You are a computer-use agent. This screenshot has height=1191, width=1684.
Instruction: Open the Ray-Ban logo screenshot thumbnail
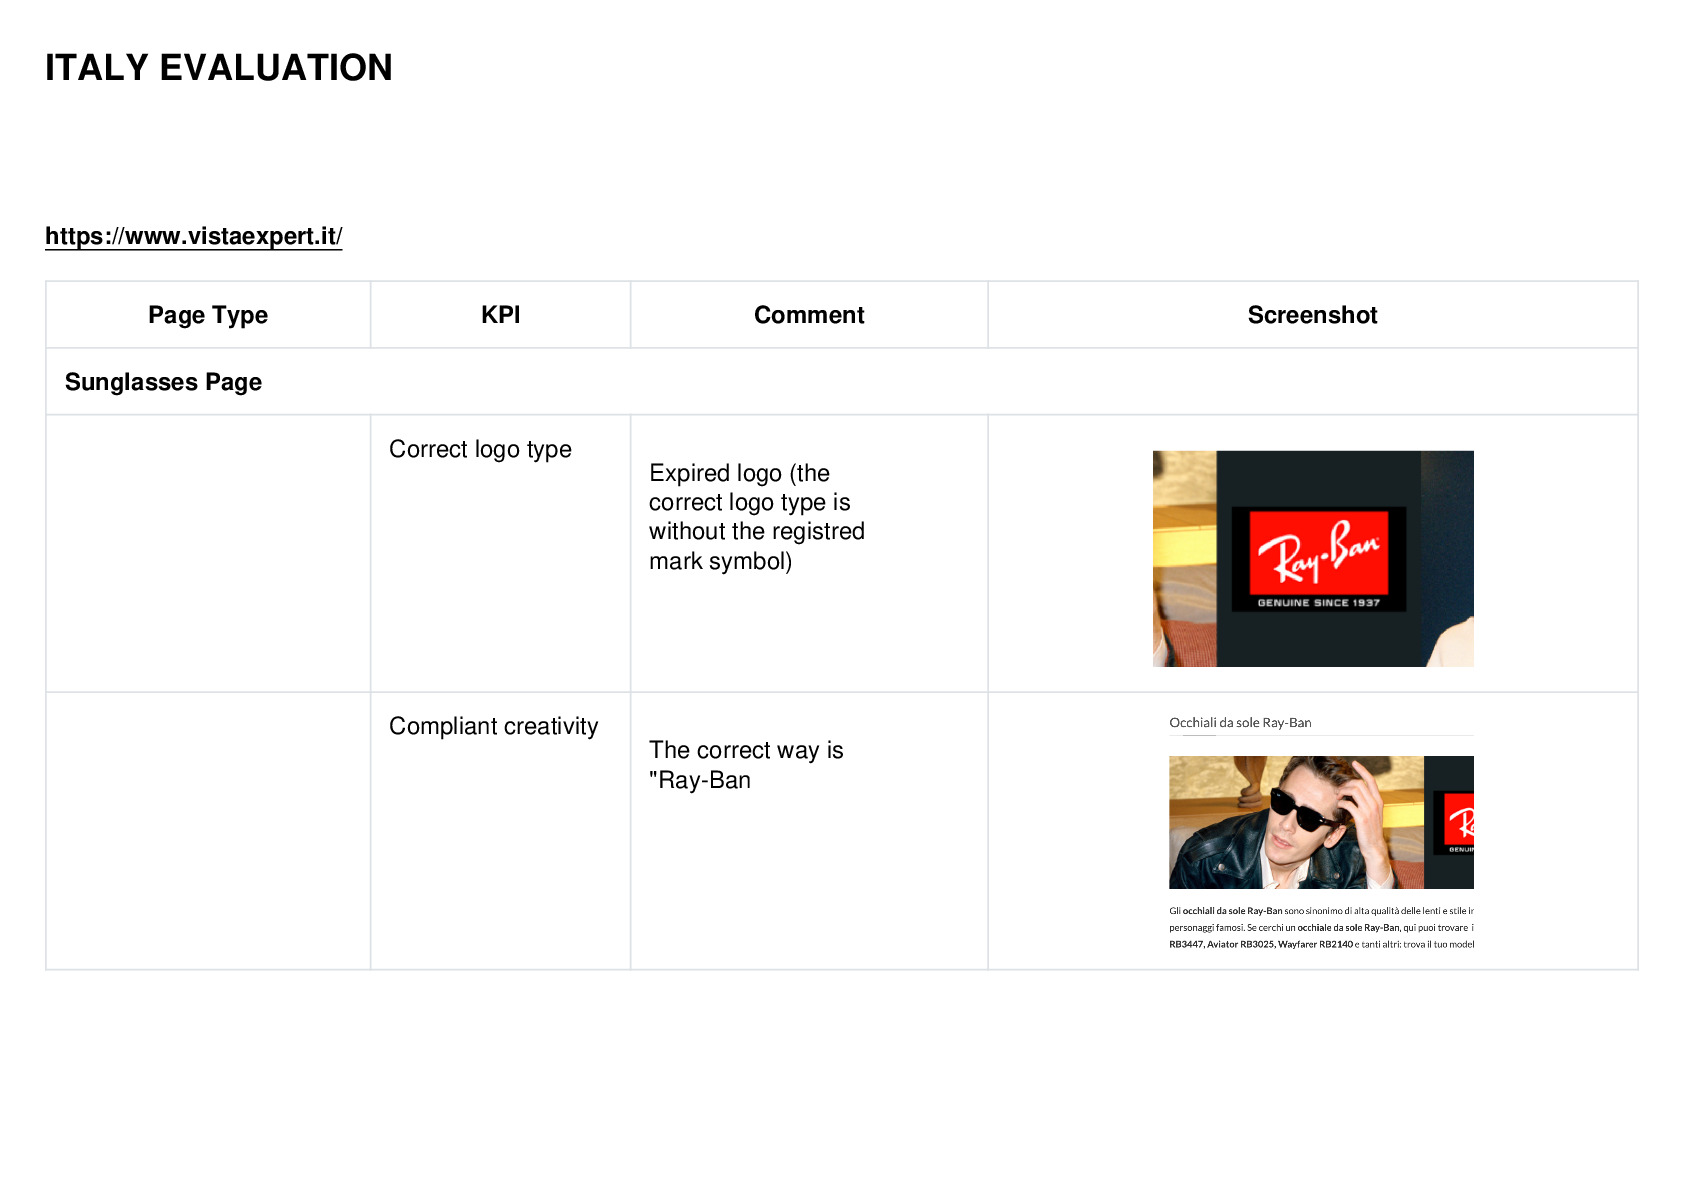[x=1313, y=559]
